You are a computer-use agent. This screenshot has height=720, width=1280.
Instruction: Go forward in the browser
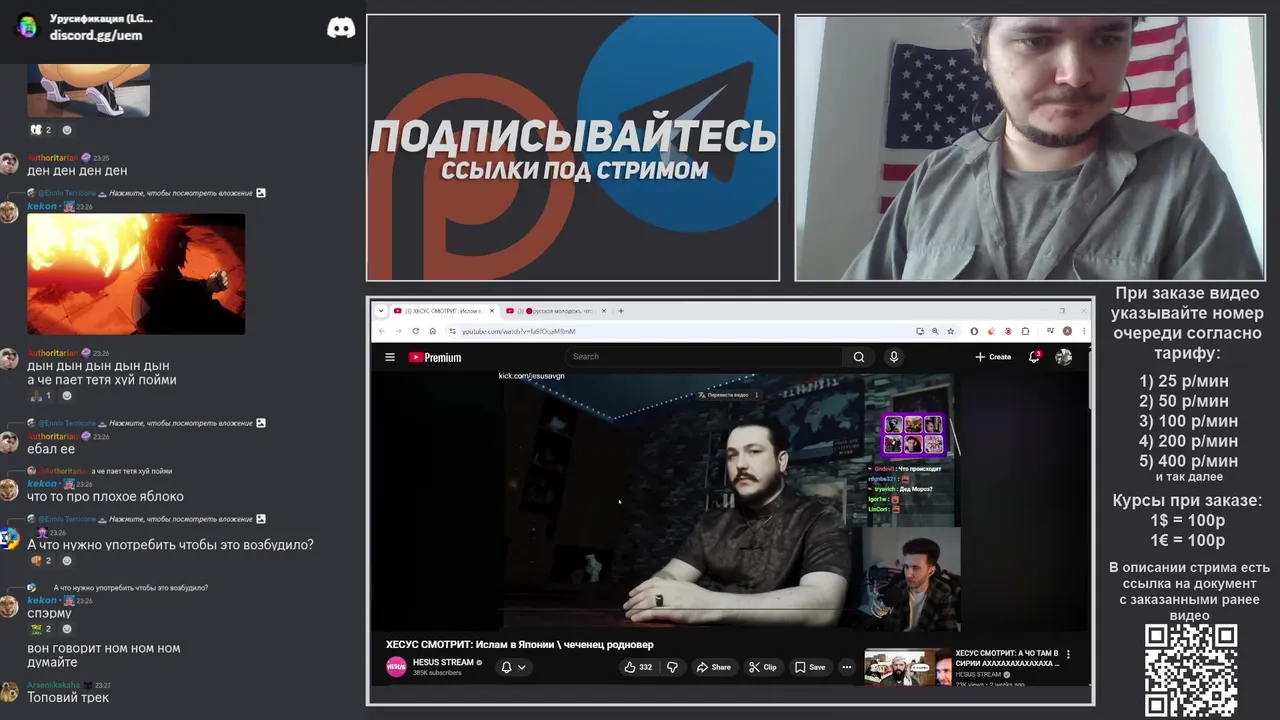pyautogui.click(x=398, y=331)
